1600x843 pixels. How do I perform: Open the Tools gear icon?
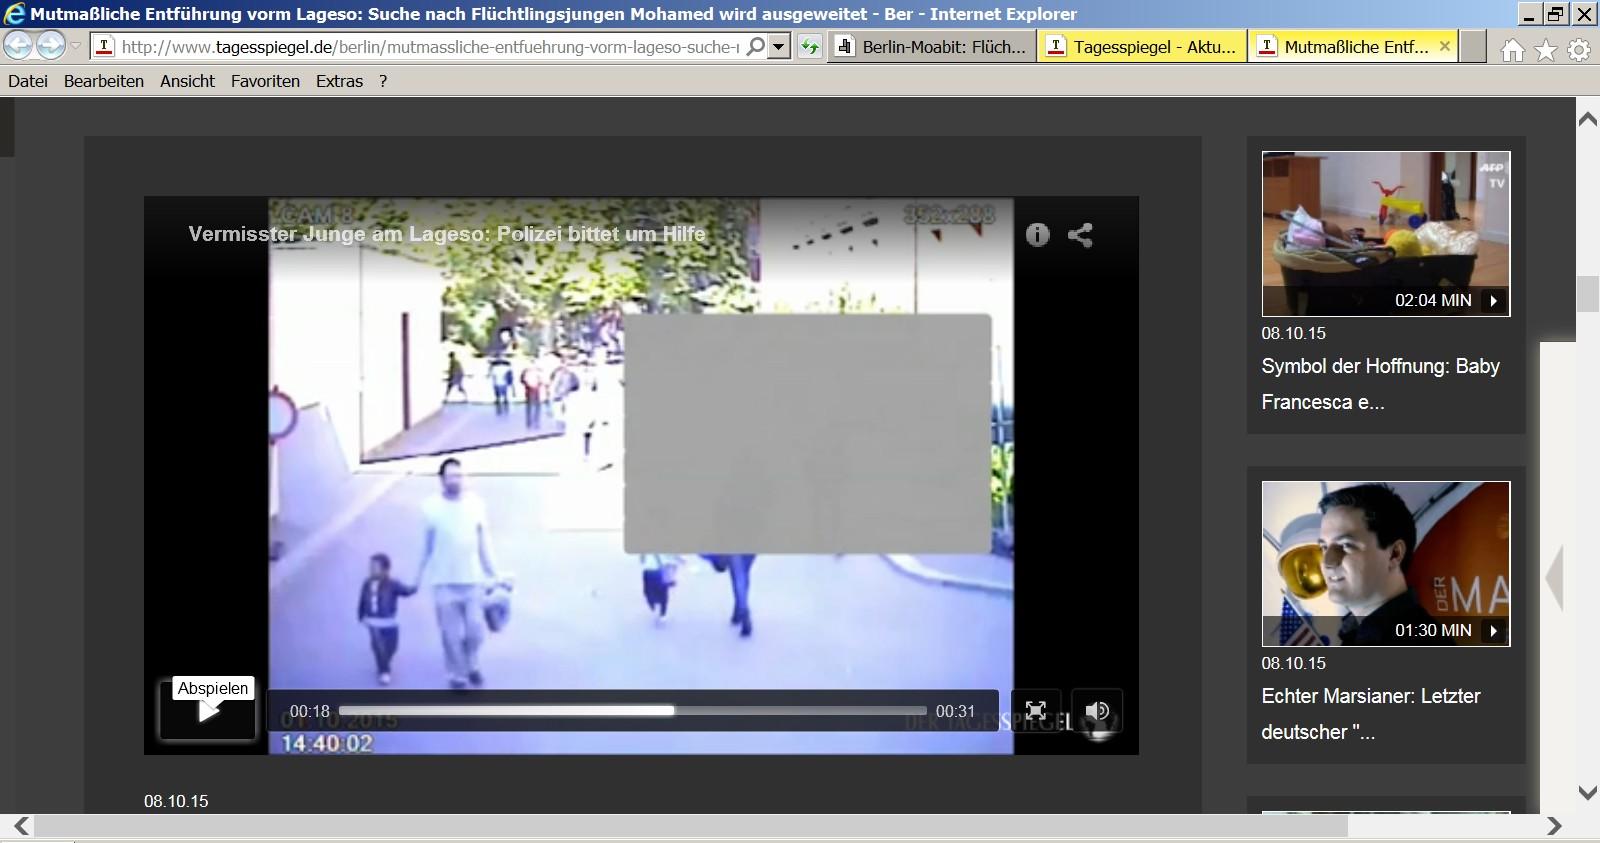[1579, 50]
